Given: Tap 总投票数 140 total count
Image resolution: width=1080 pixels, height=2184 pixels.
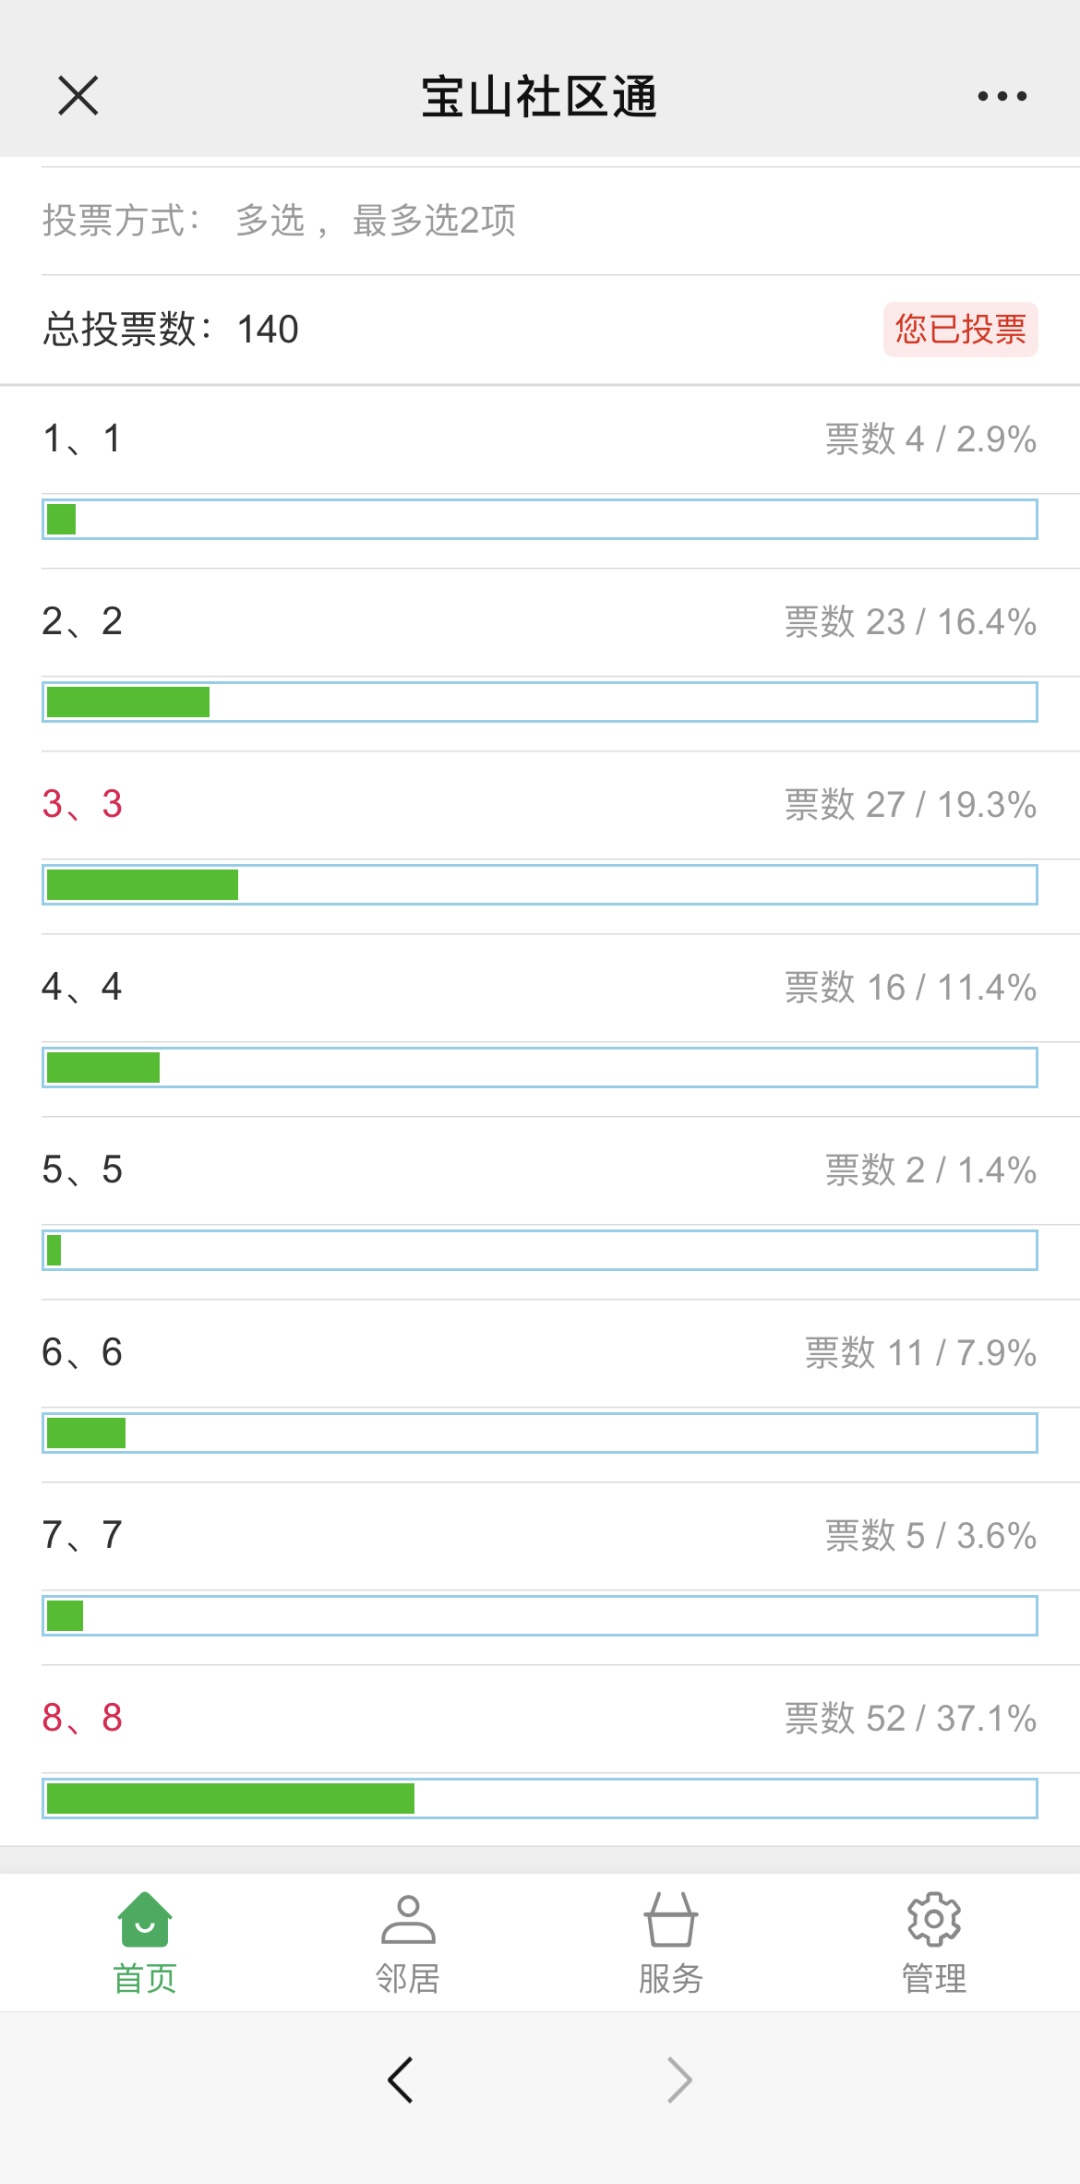Looking at the screenshot, I should click(x=170, y=329).
